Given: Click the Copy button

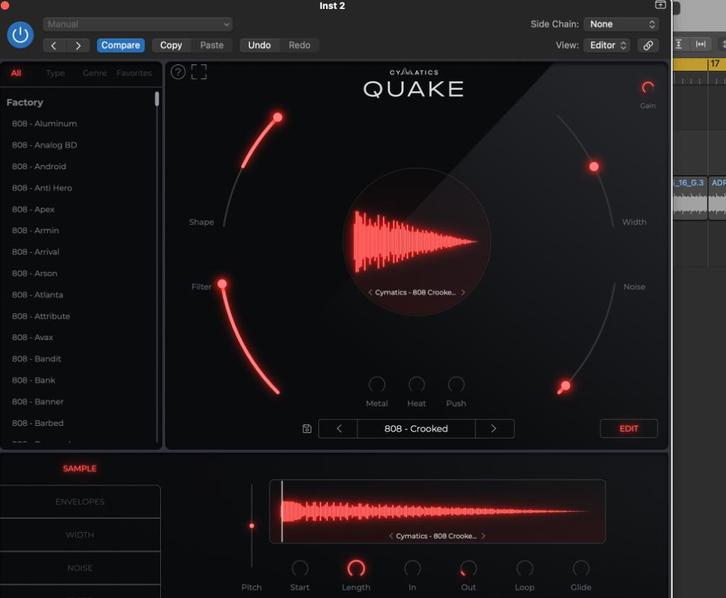Looking at the screenshot, I should [171, 45].
